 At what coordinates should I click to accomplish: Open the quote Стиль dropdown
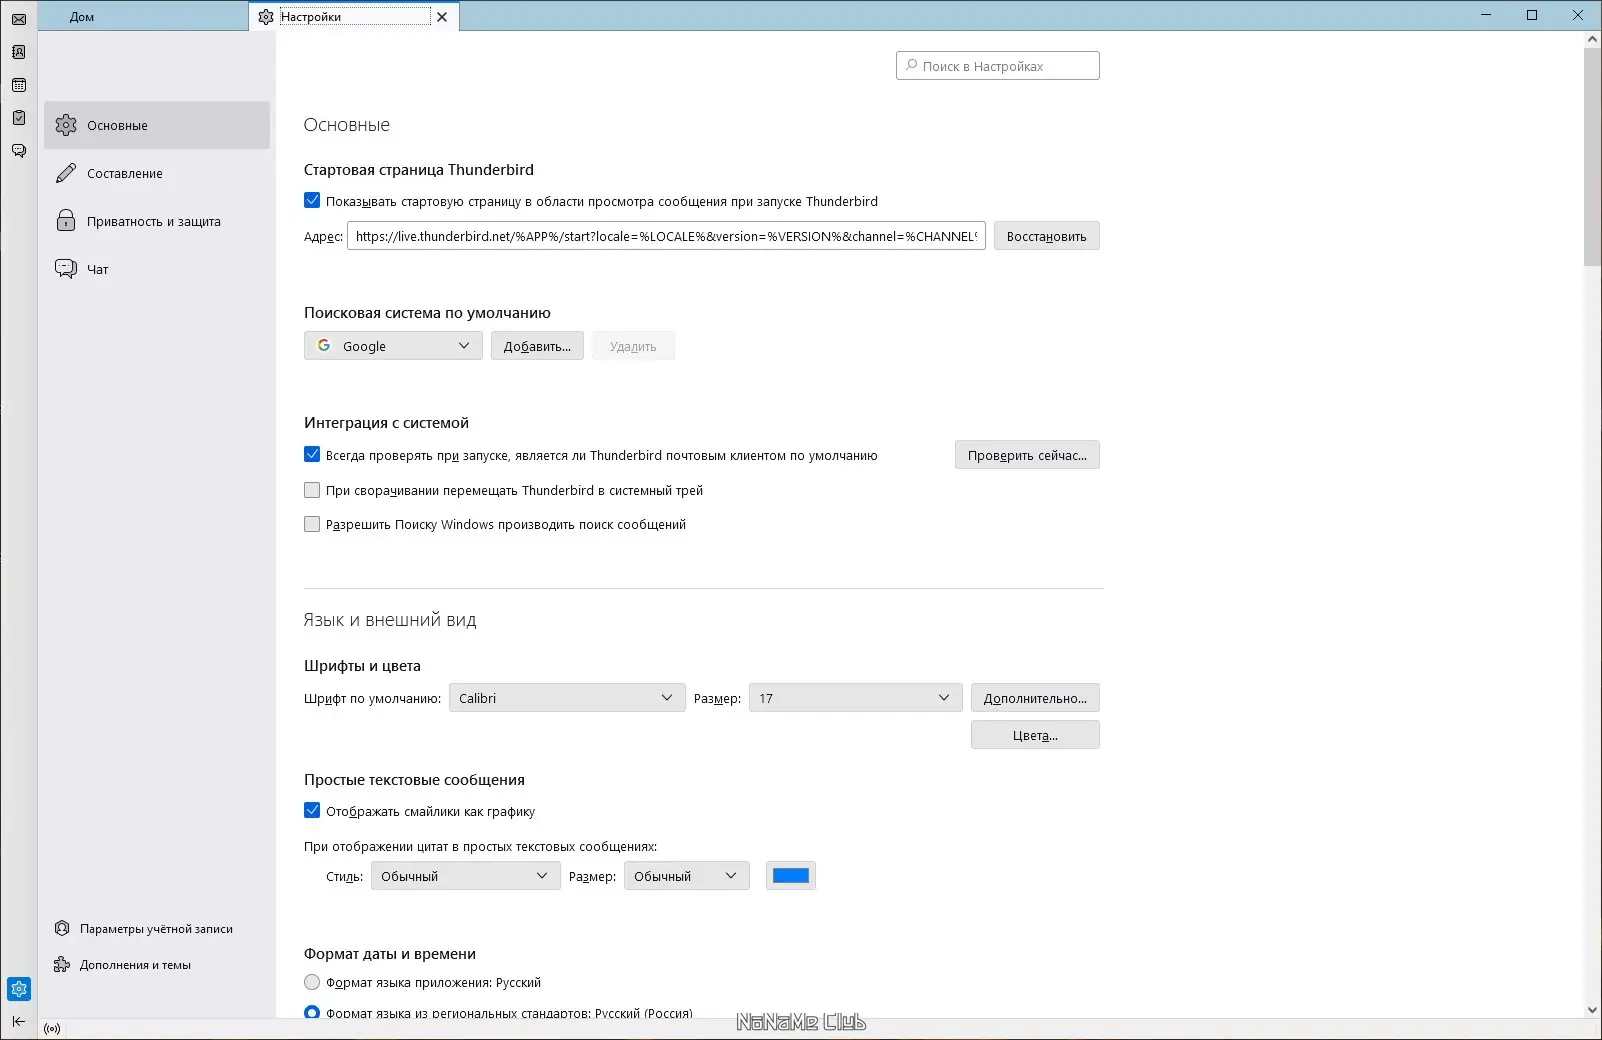[x=465, y=876]
